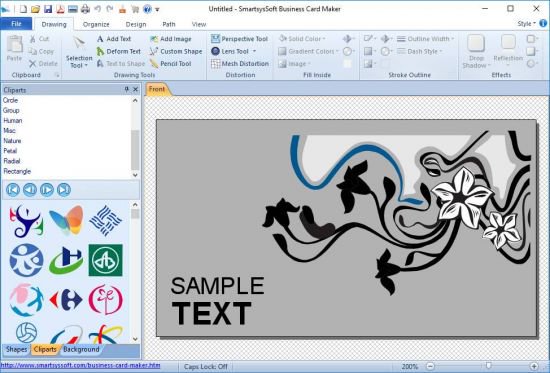Pick the volleyball clipart thumbnail
This screenshot has height=373, width=550.
pos(26,332)
